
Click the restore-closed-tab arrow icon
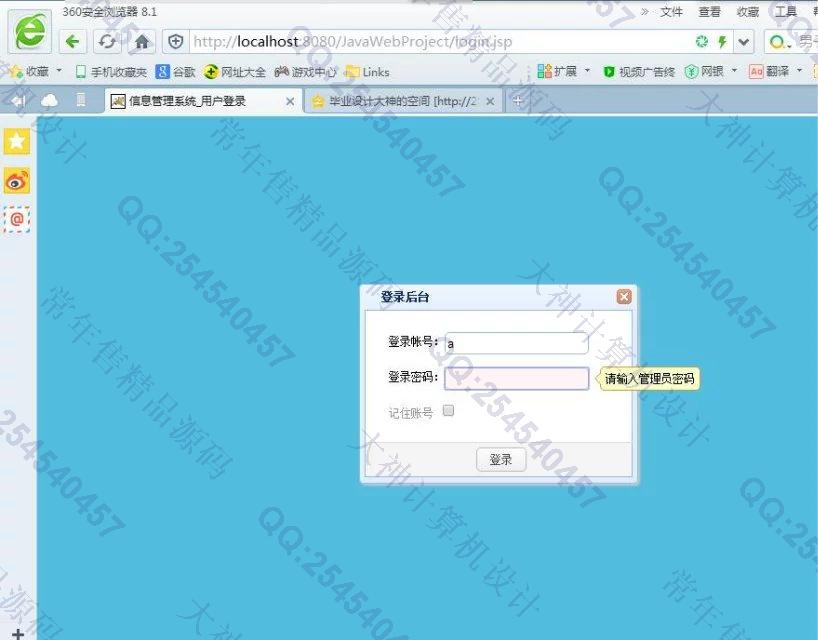pos(19,101)
